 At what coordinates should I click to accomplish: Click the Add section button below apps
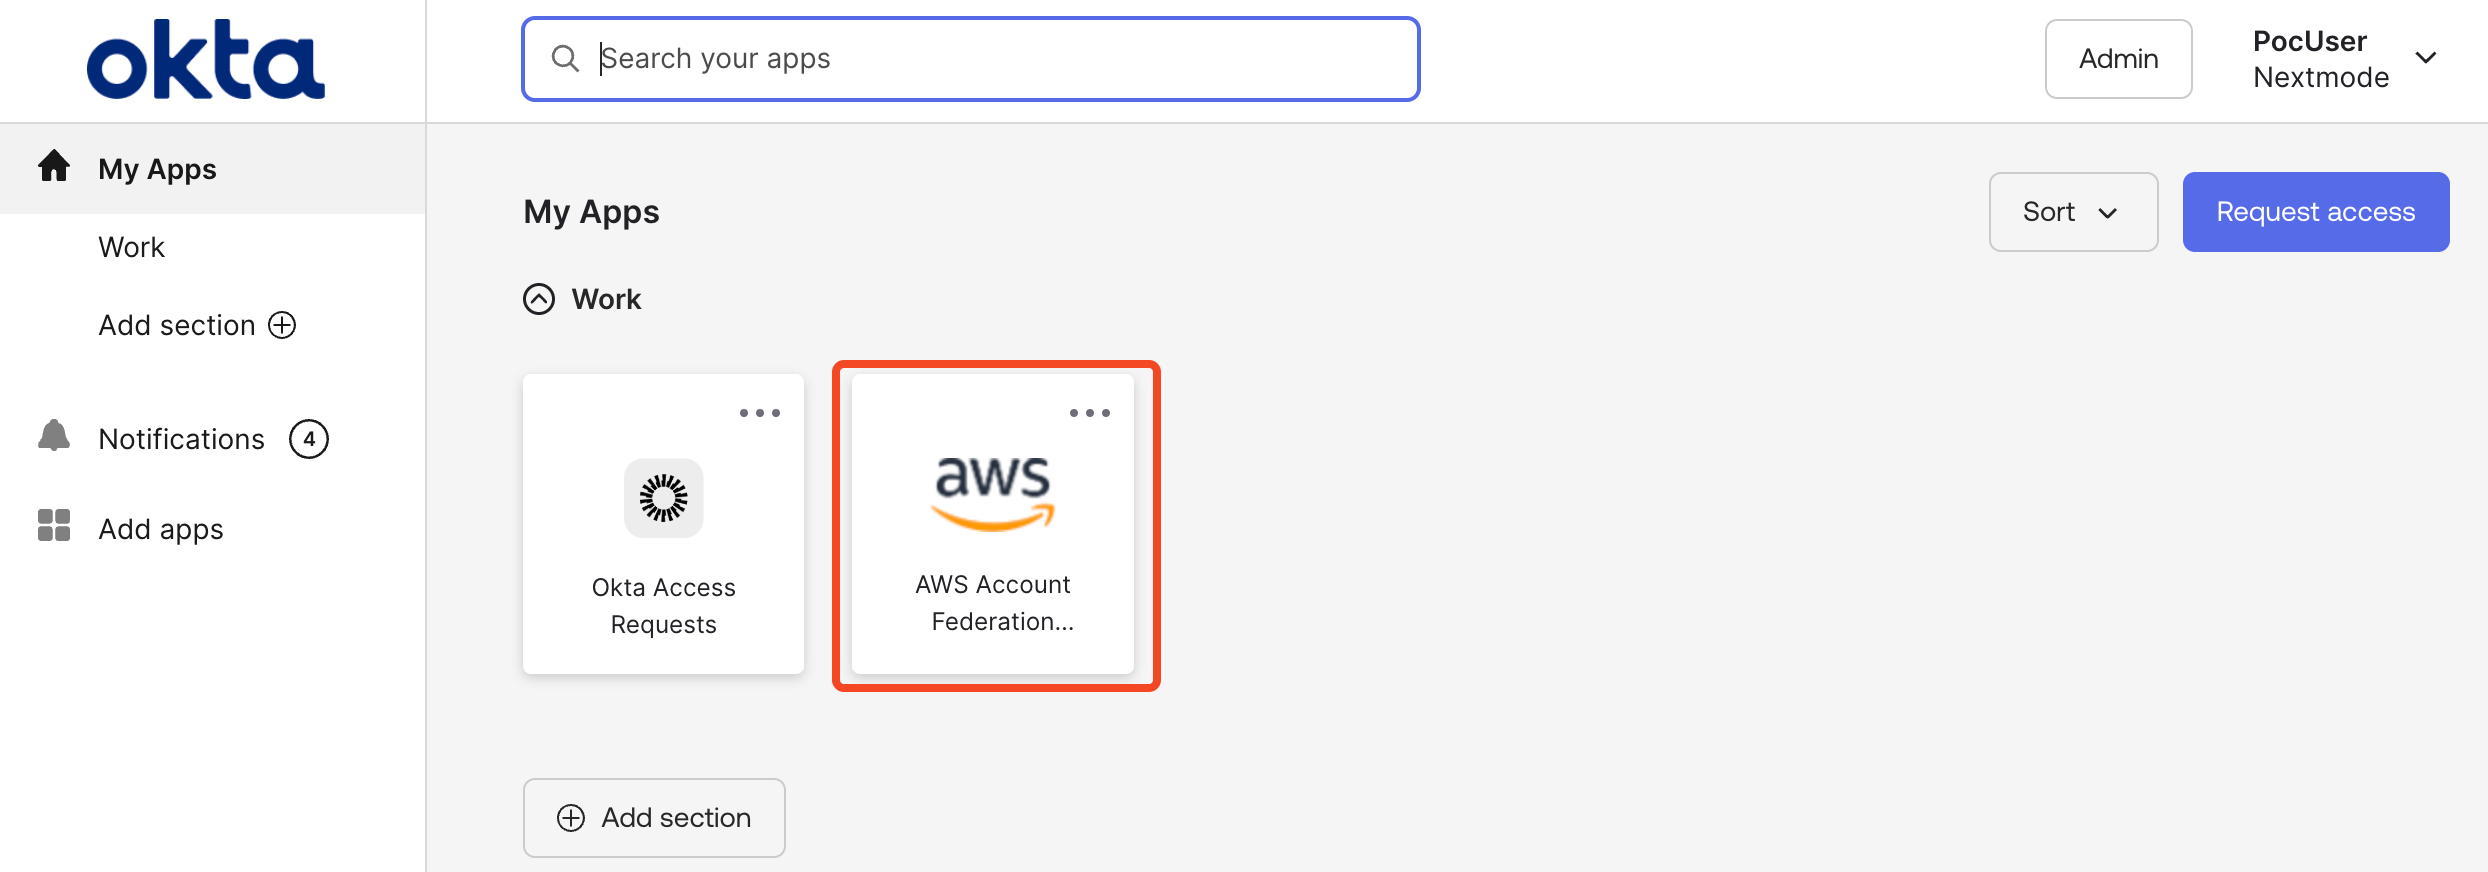tap(654, 817)
